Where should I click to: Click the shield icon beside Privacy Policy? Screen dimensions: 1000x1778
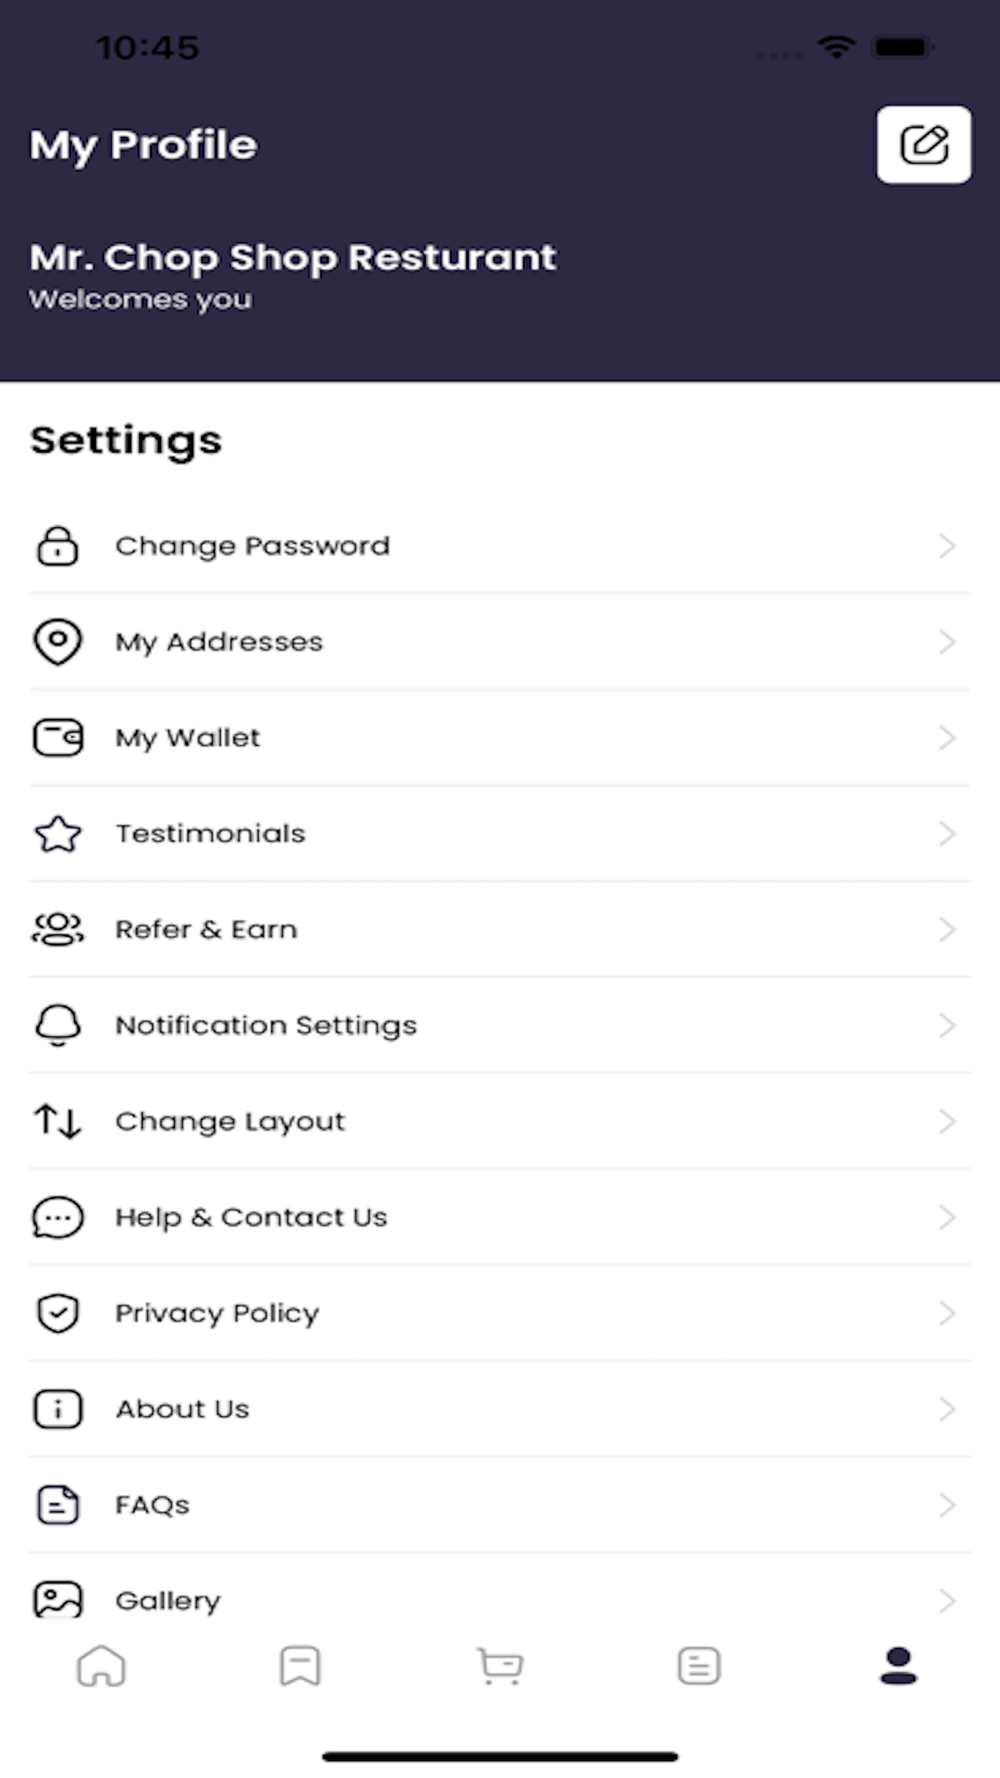click(58, 1313)
